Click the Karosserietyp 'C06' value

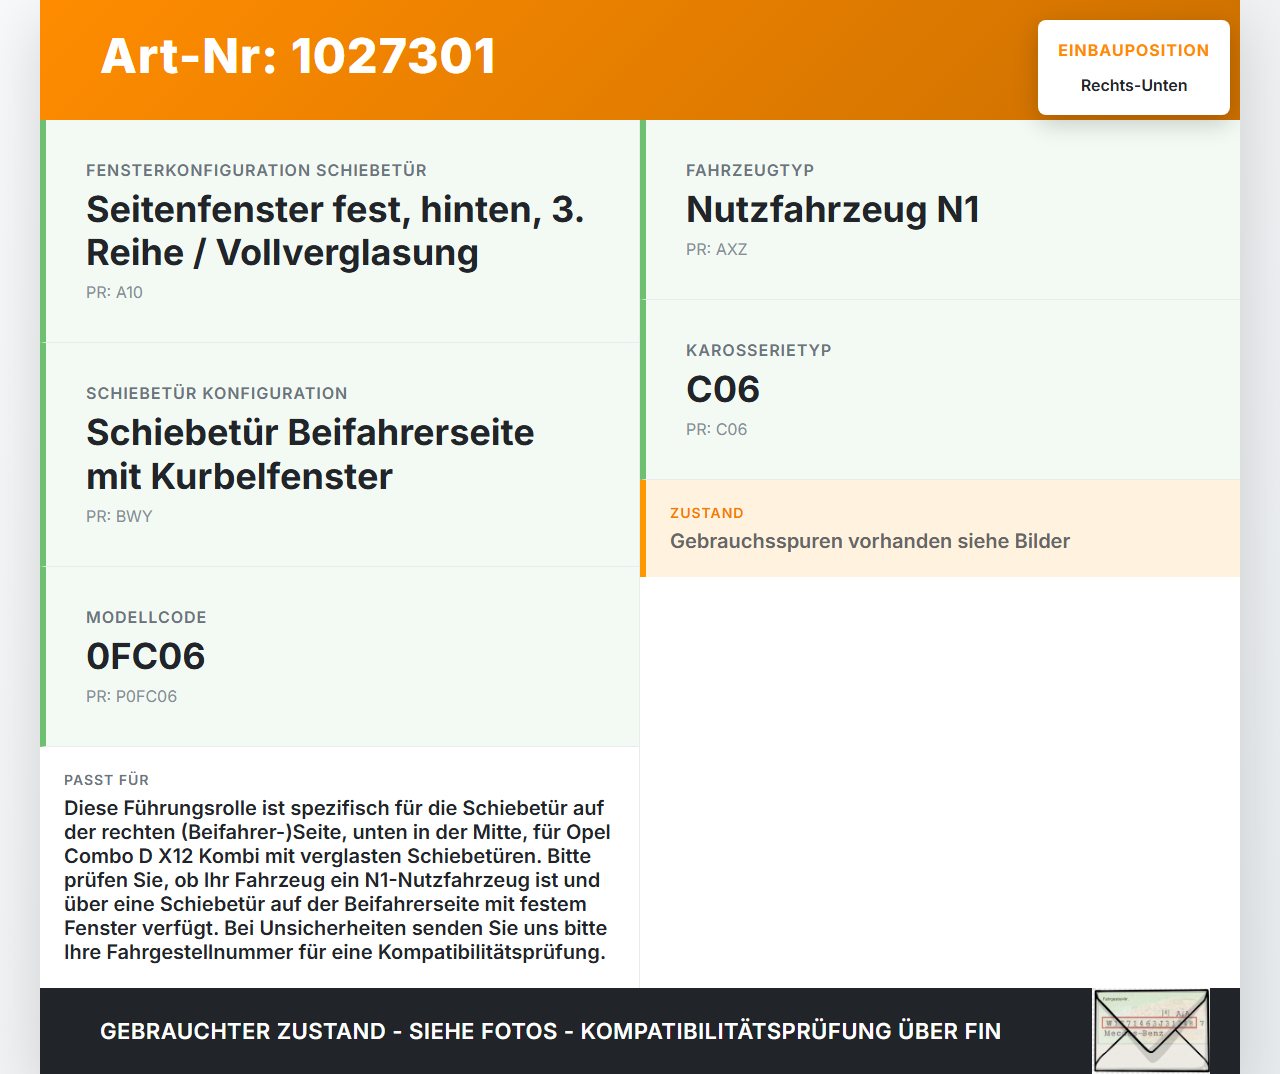tap(723, 390)
